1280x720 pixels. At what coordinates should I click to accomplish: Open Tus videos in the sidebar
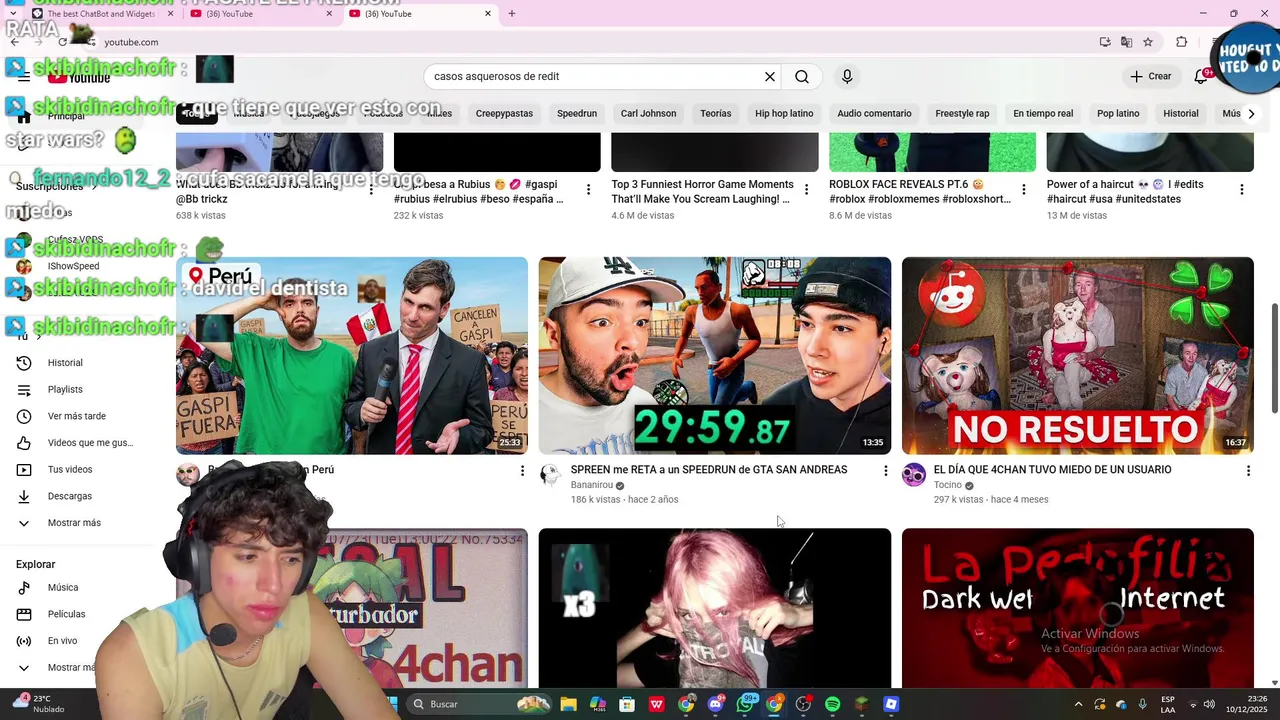[x=70, y=470]
